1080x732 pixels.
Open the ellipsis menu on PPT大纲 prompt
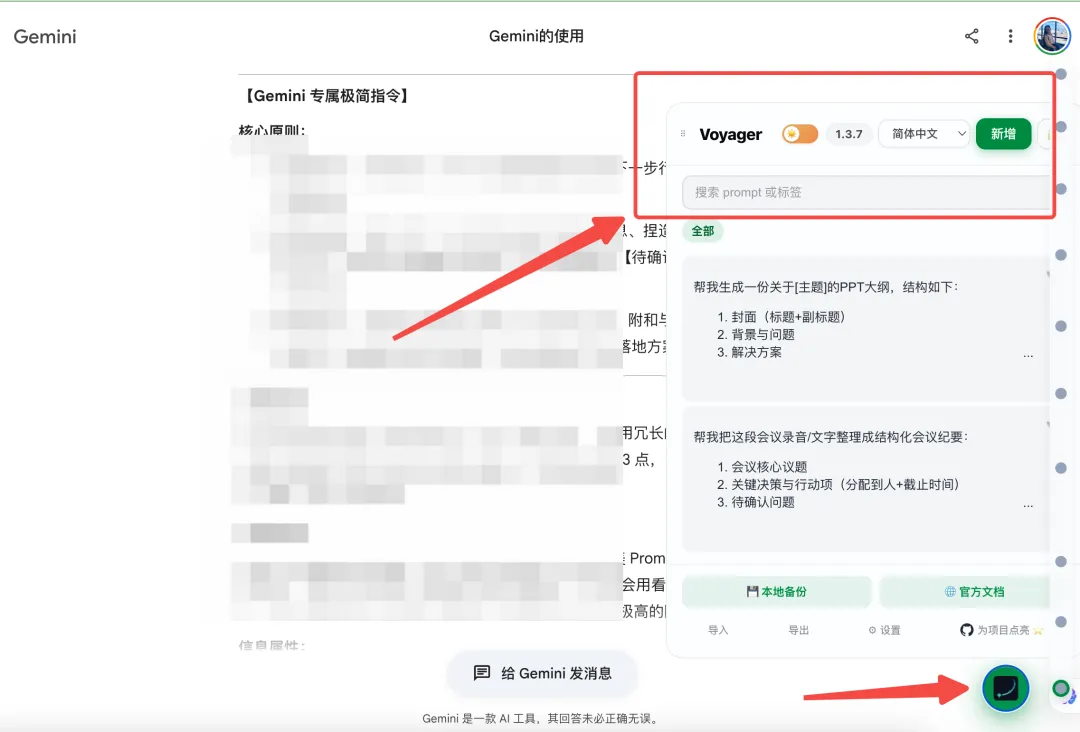(x=1028, y=355)
